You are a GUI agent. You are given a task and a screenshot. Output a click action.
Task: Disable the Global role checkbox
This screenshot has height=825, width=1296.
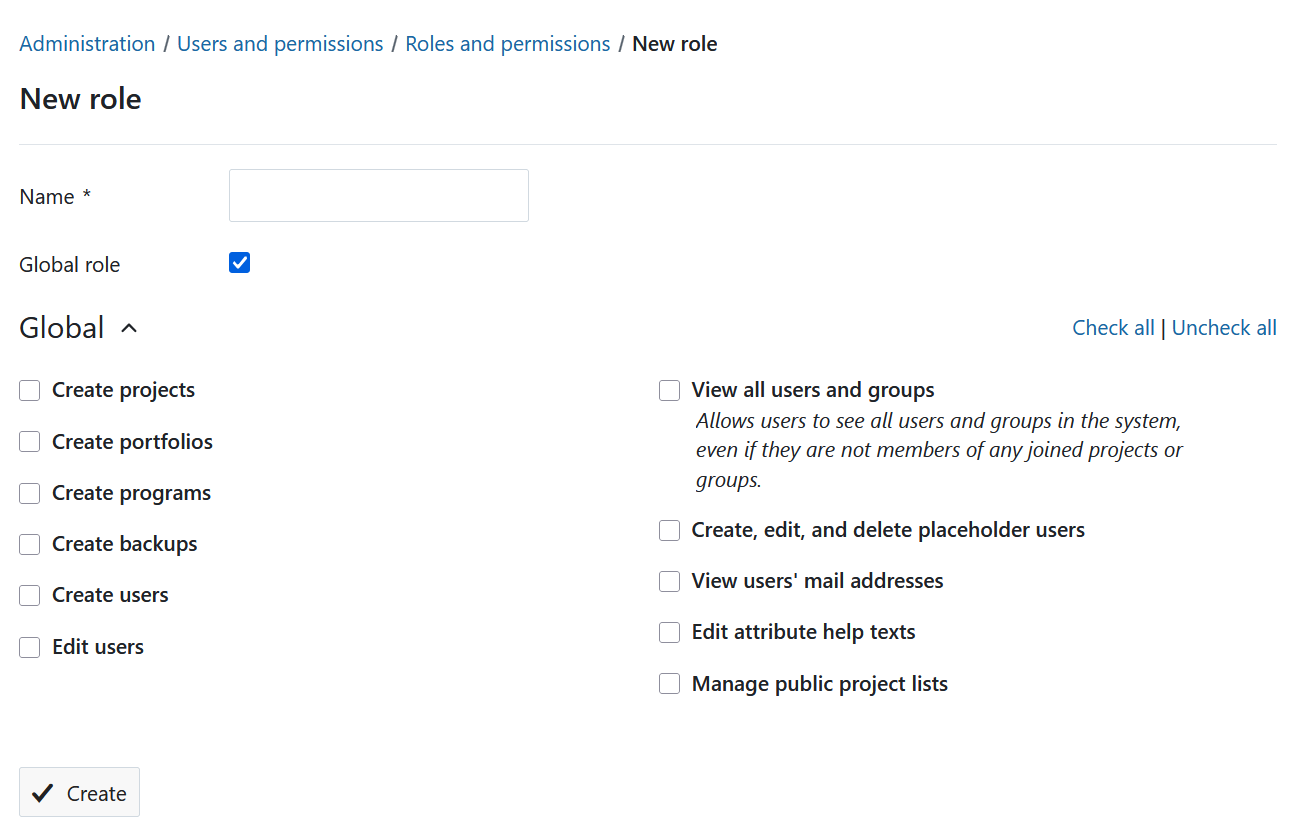(x=239, y=262)
